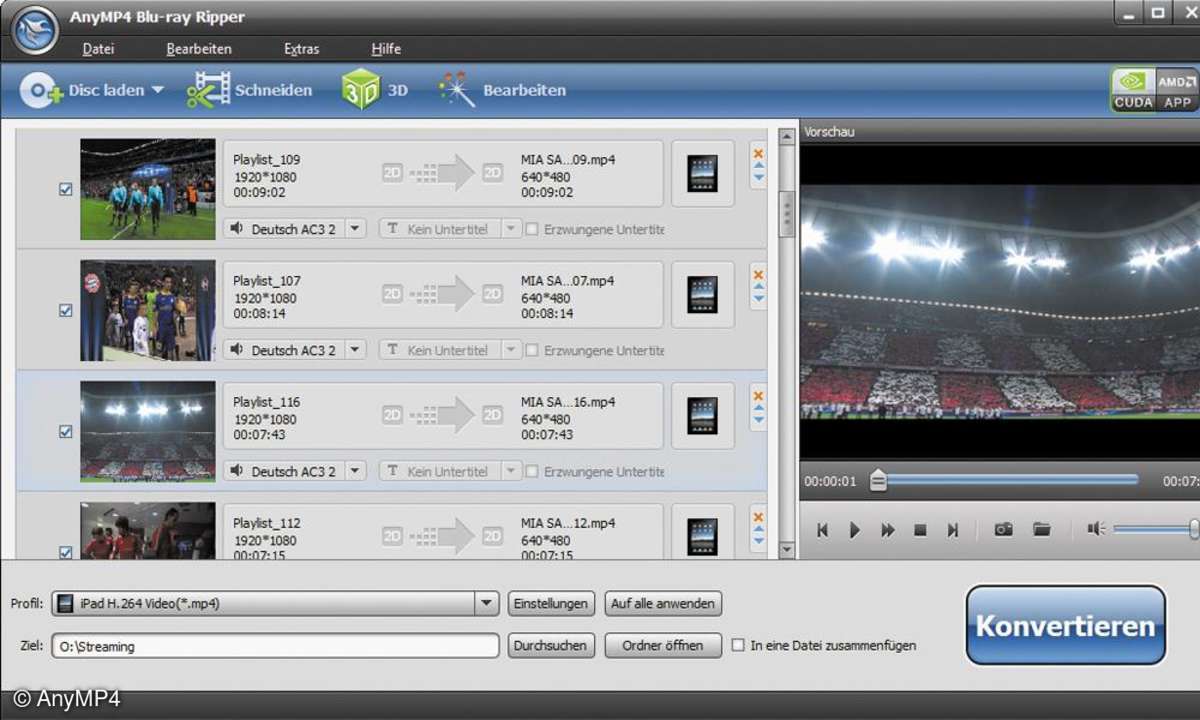Skip to previous chapter in preview
1200x720 pixels.
point(822,530)
